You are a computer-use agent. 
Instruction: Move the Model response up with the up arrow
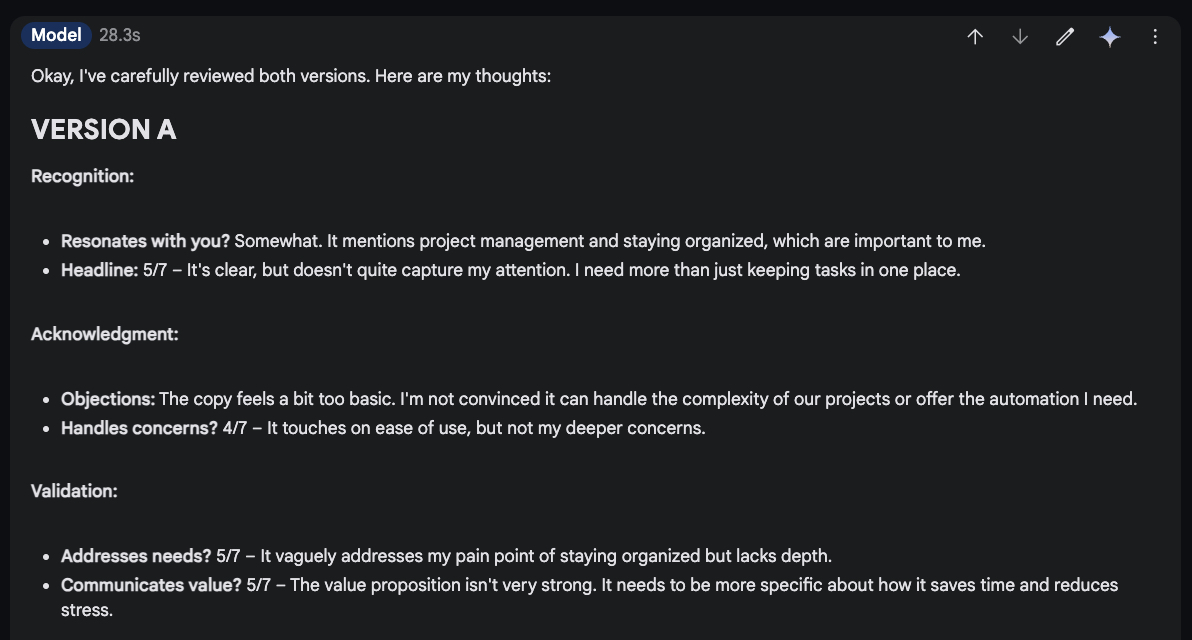tap(975, 36)
